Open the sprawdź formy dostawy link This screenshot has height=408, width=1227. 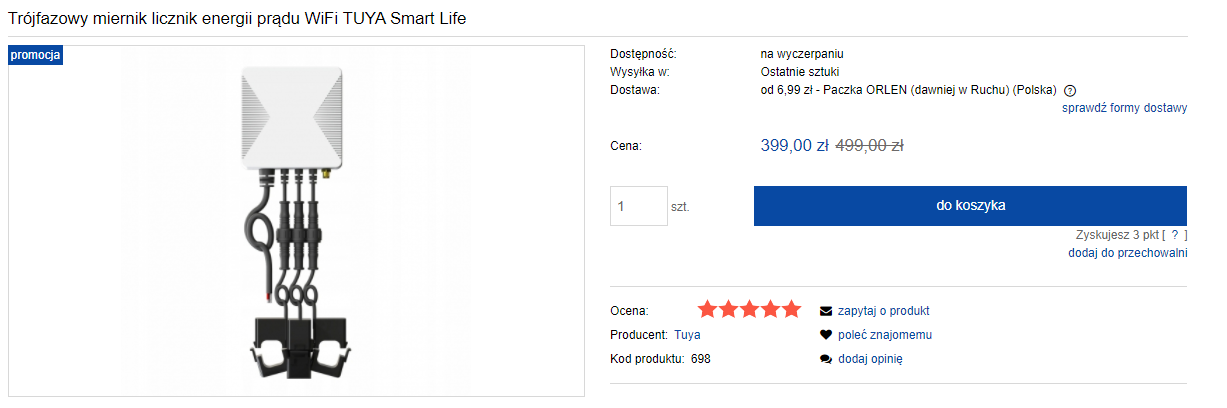[x=1124, y=108]
